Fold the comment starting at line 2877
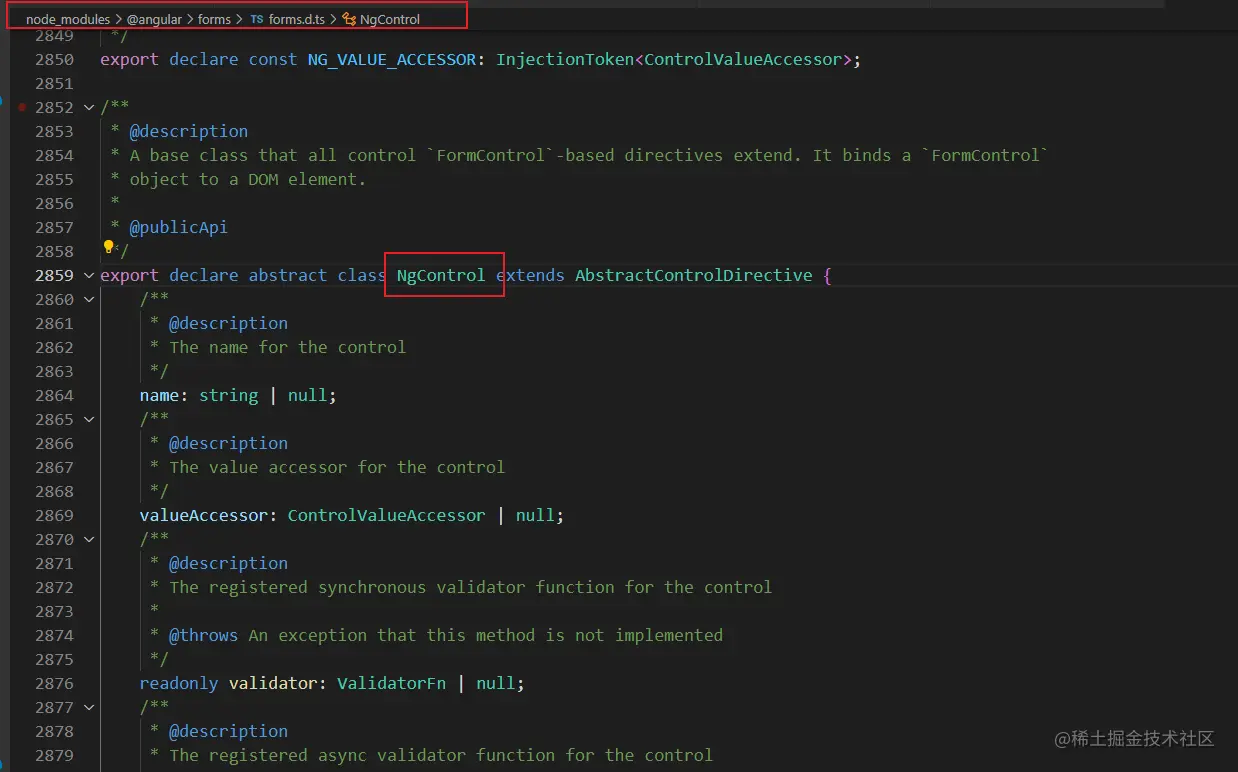Viewport: 1238px width, 772px height. pyautogui.click(x=89, y=707)
